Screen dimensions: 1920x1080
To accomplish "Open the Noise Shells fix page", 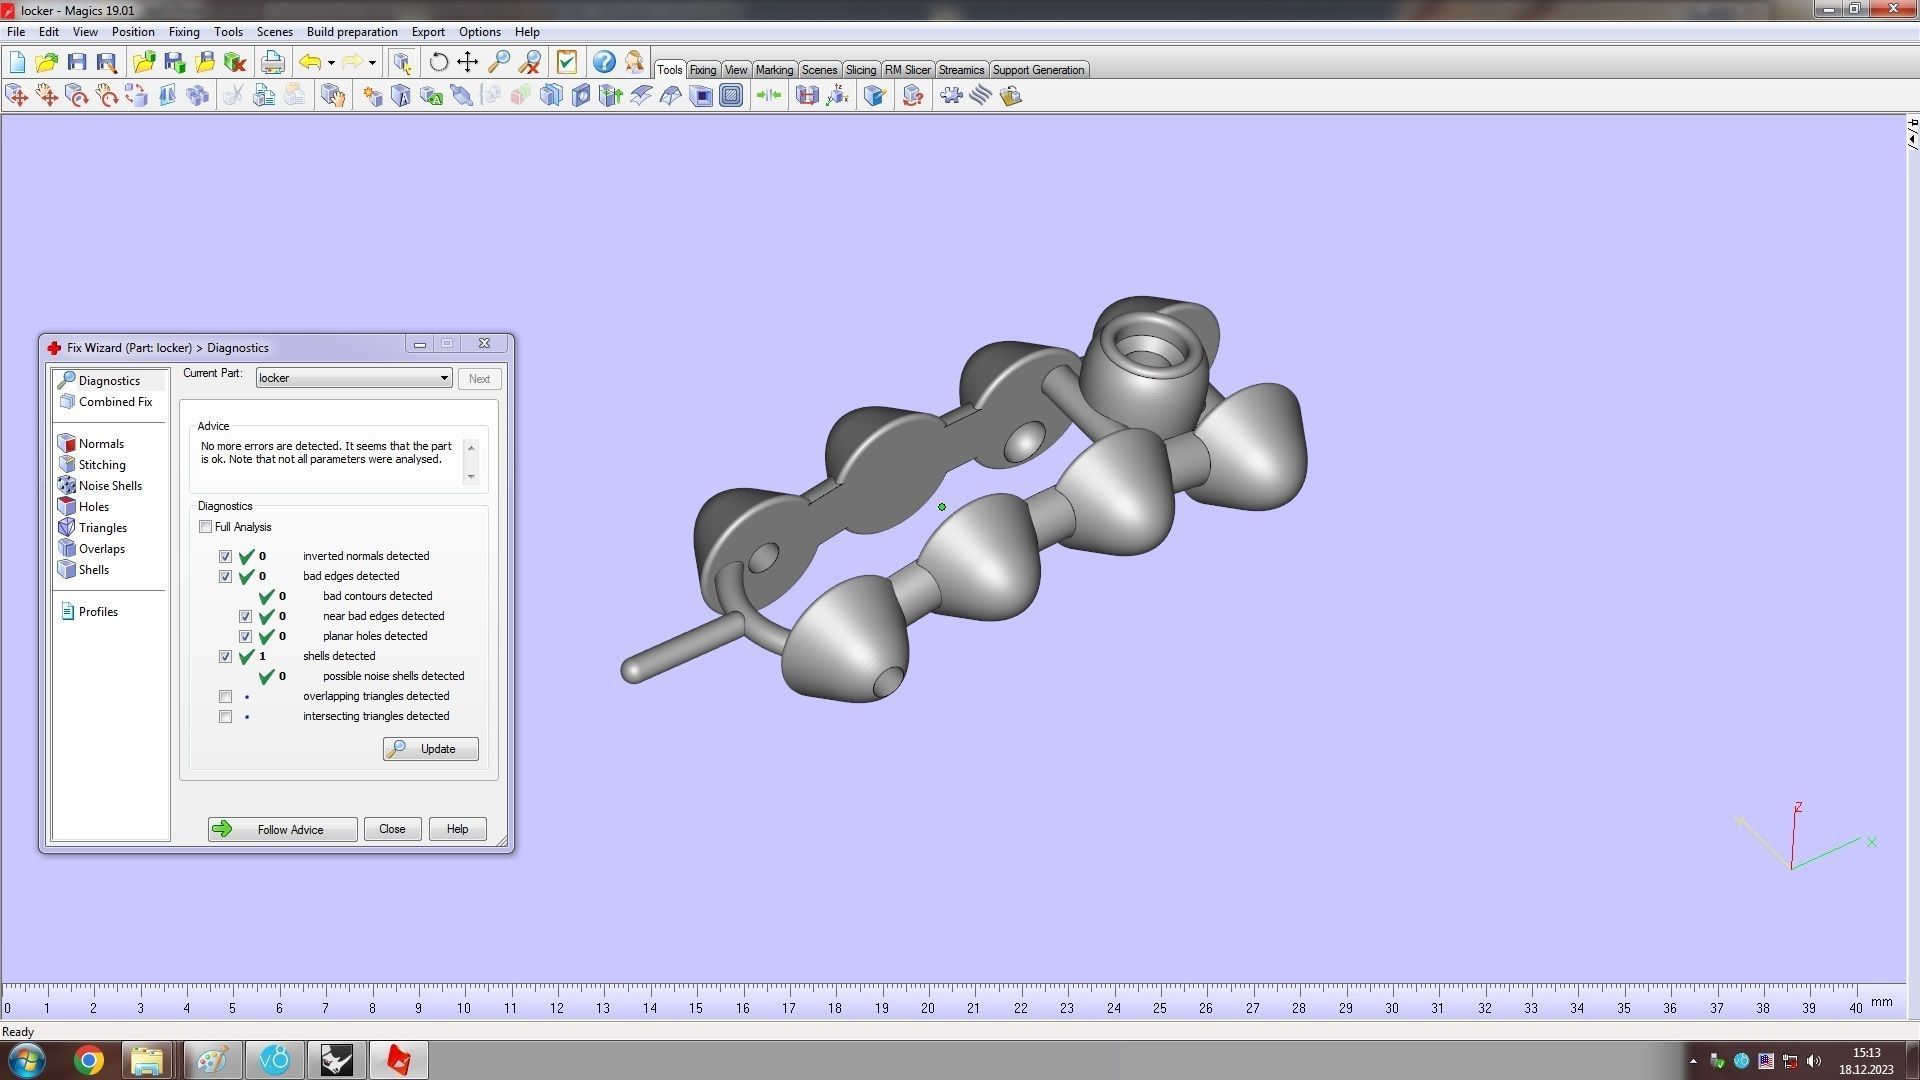I will [110, 486].
